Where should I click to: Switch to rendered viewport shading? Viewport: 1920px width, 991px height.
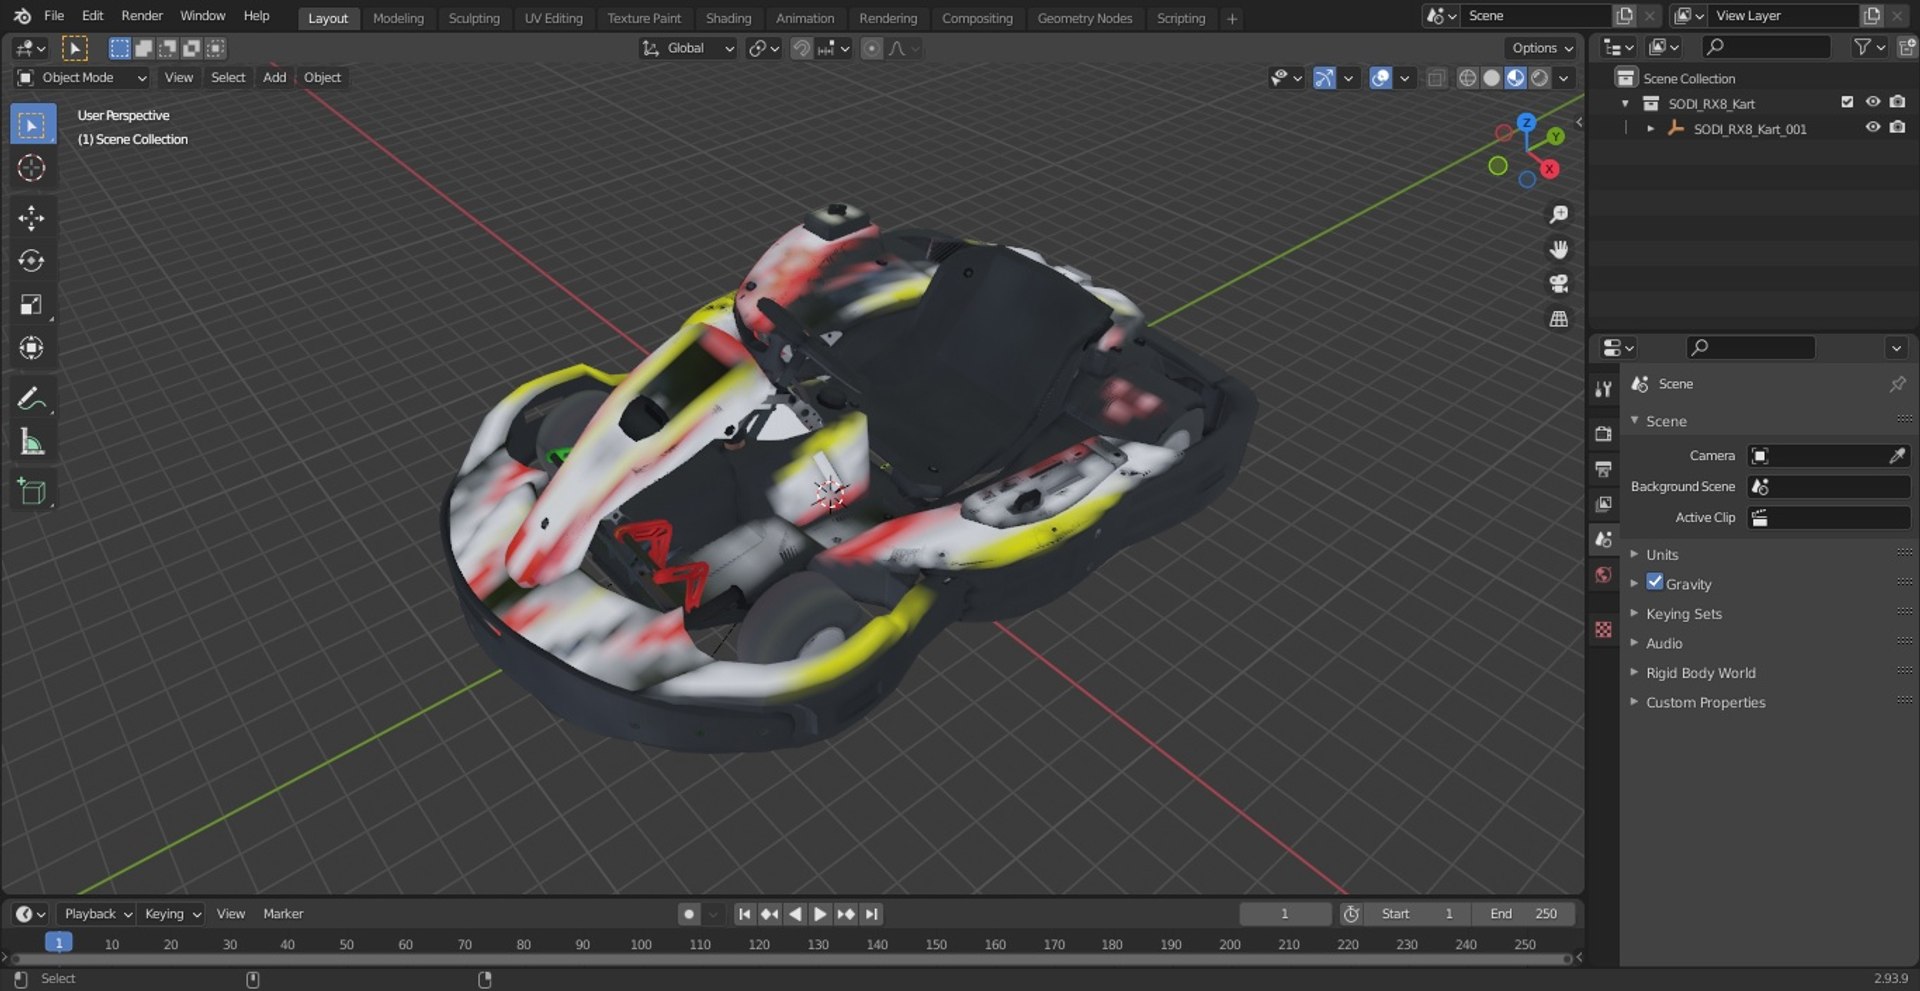pos(1540,78)
